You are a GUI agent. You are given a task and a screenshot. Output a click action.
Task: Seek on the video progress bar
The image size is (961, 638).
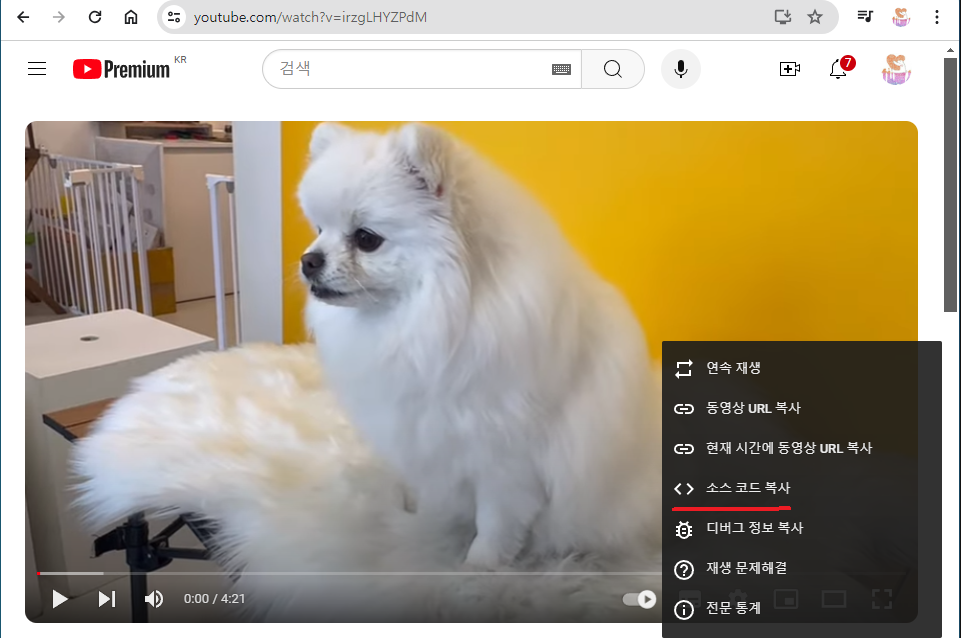pyautogui.click(x=349, y=574)
